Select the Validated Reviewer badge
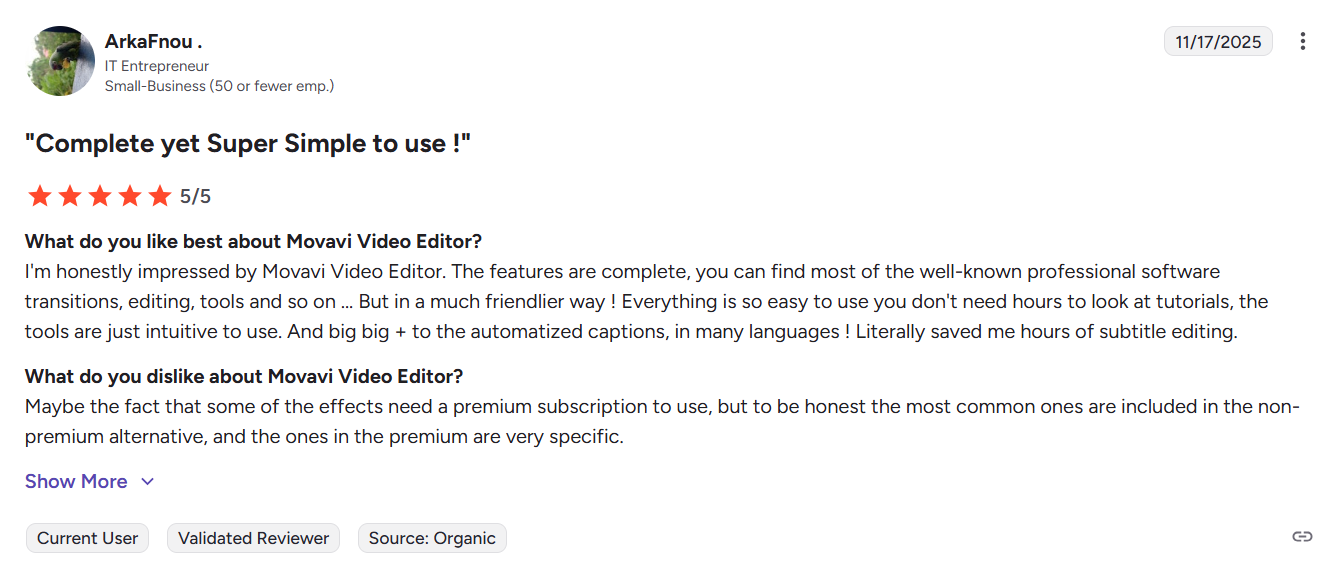1342x580 pixels. 253,538
